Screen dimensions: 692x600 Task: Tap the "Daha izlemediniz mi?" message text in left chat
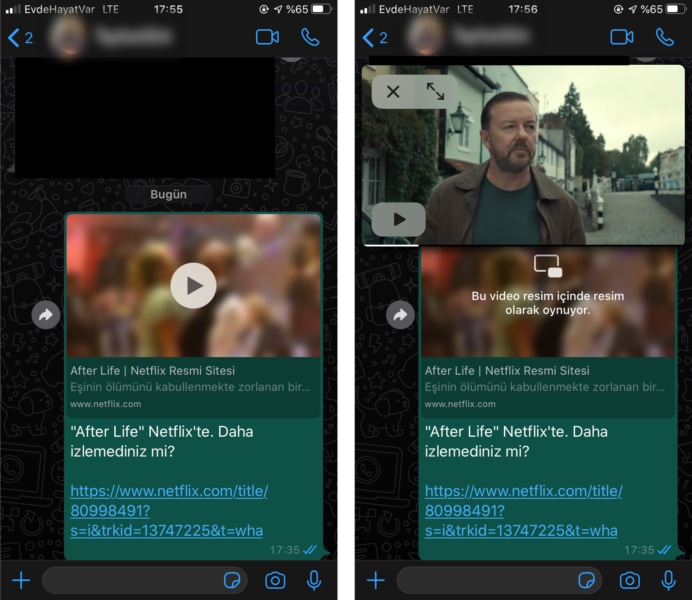162,441
